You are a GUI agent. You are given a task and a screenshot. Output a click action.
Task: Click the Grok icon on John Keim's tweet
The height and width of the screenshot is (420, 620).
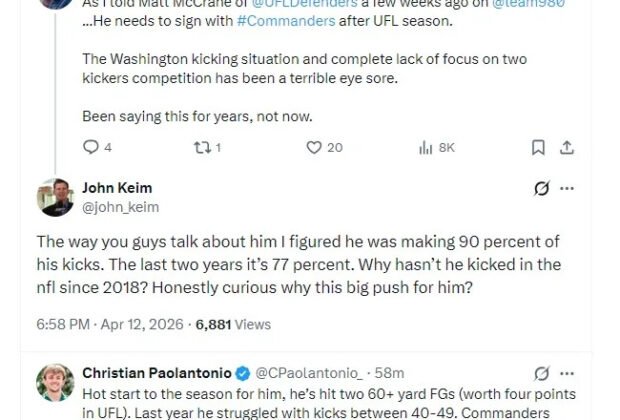click(x=541, y=188)
